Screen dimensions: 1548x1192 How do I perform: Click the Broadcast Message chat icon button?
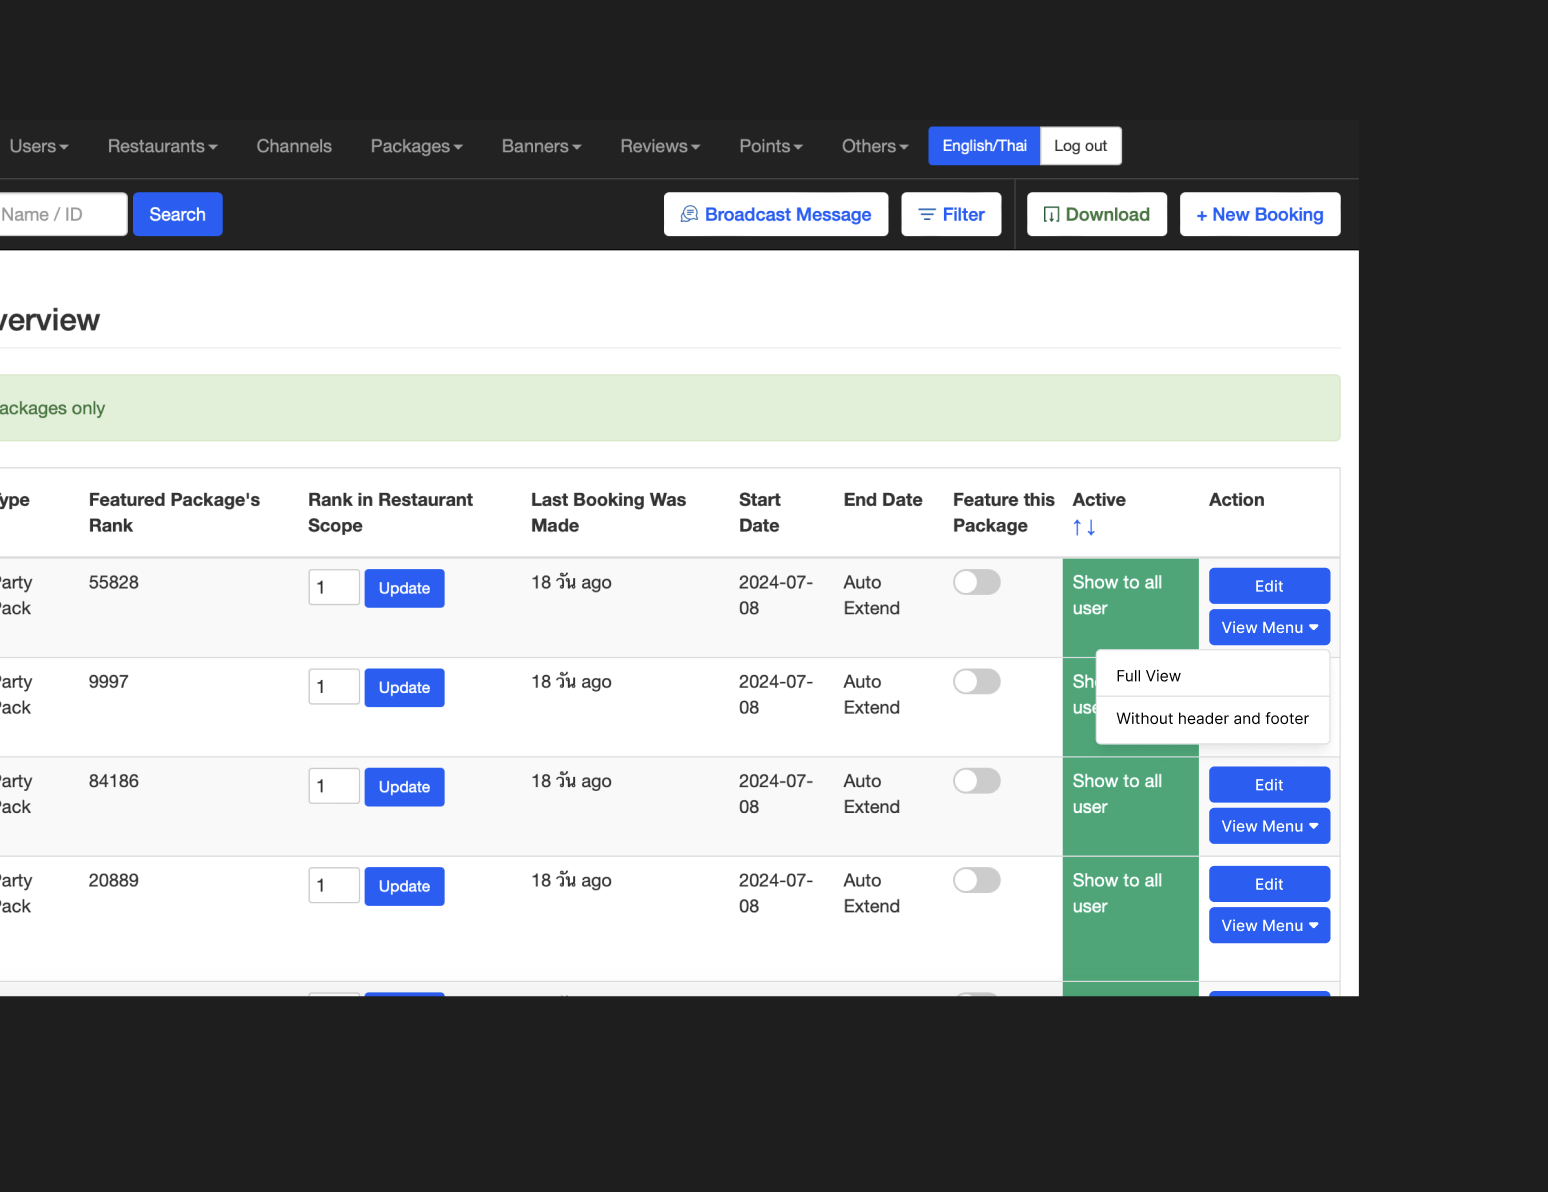(x=775, y=214)
